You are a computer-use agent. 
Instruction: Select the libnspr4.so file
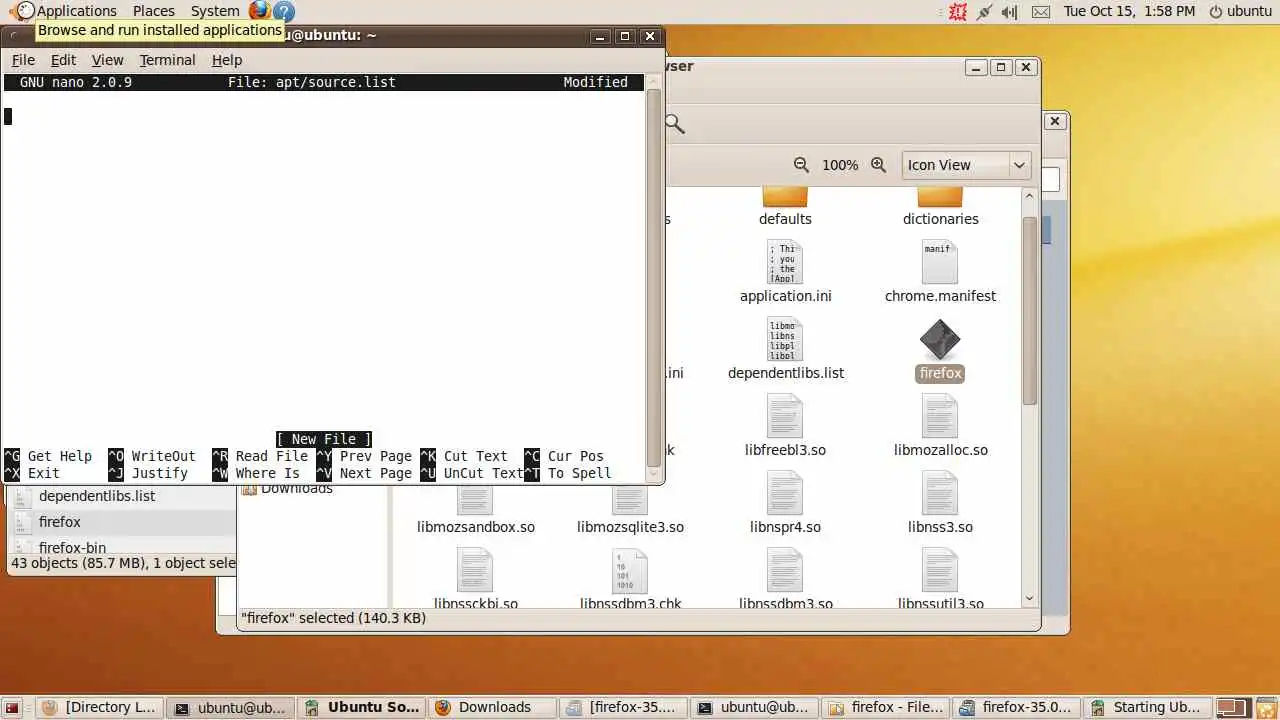point(785,493)
